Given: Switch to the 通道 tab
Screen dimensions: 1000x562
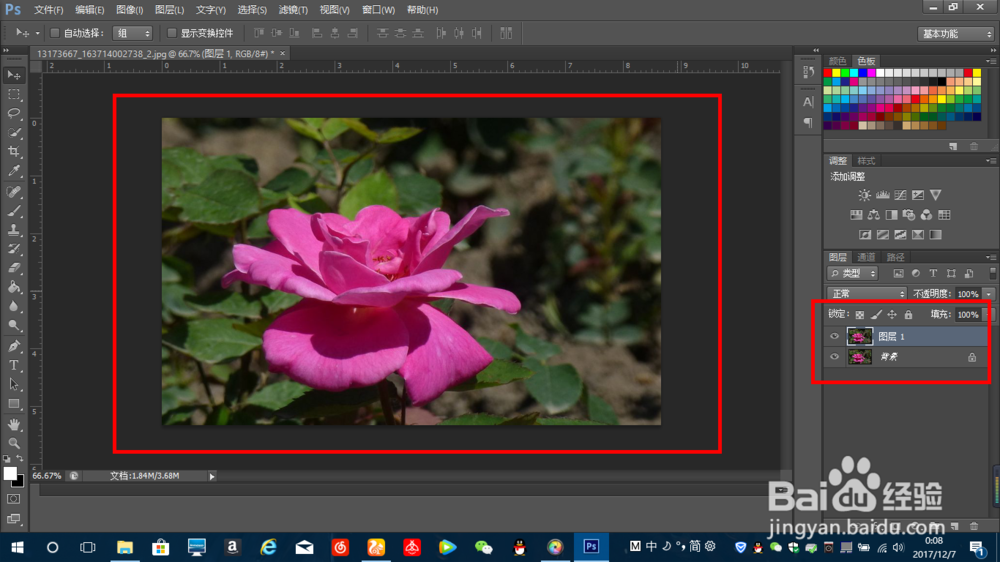Looking at the screenshot, I should tap(866, 257).
